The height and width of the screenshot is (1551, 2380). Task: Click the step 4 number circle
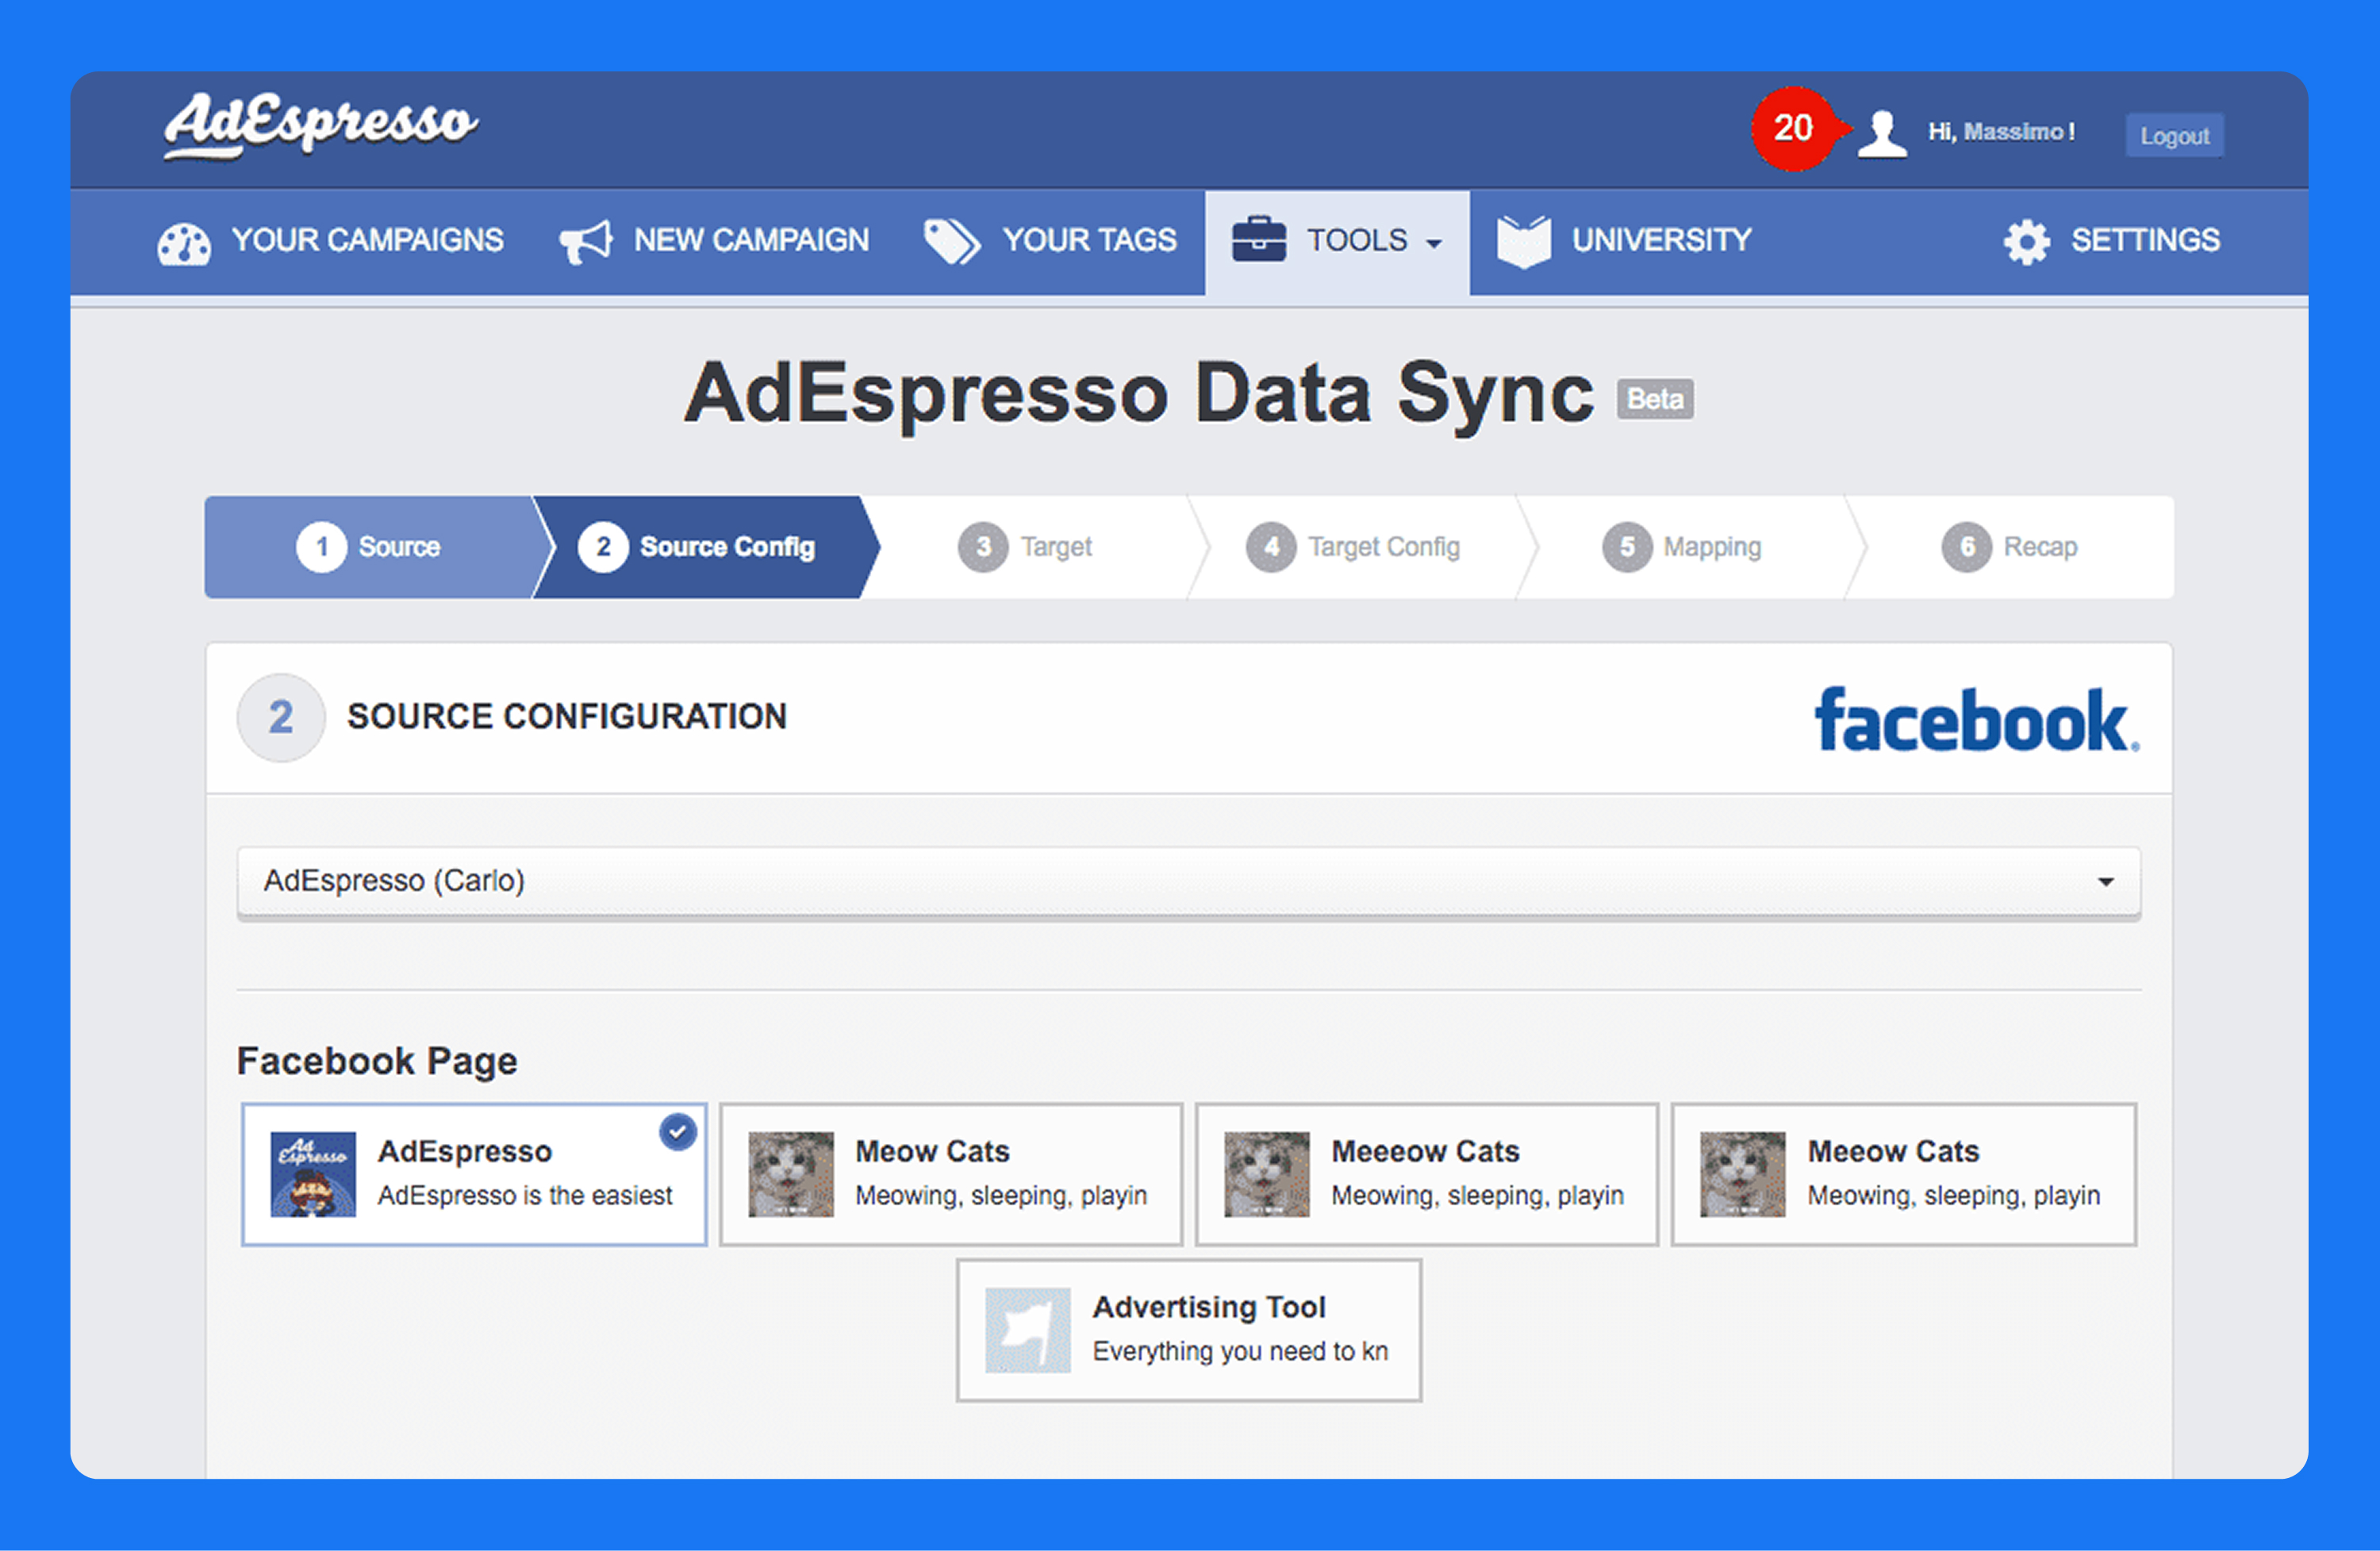pyautogui.click(x=1271, y=547)
